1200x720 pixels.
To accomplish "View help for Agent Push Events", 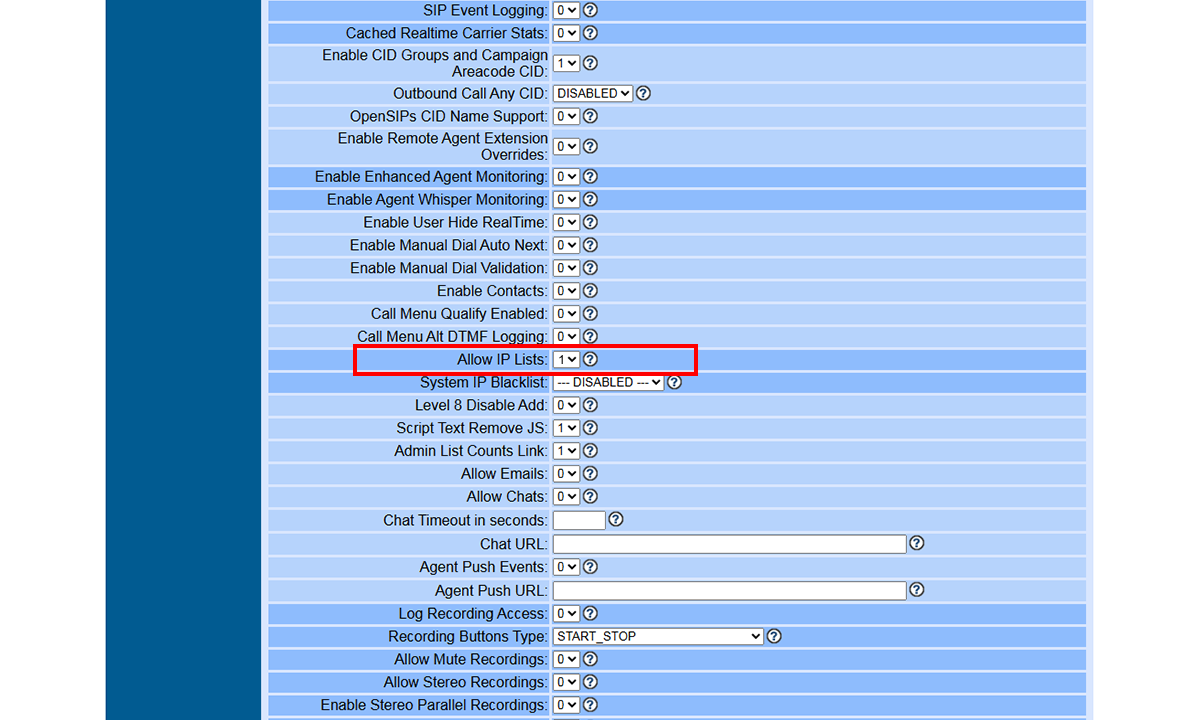I will (x=590, y=567).
